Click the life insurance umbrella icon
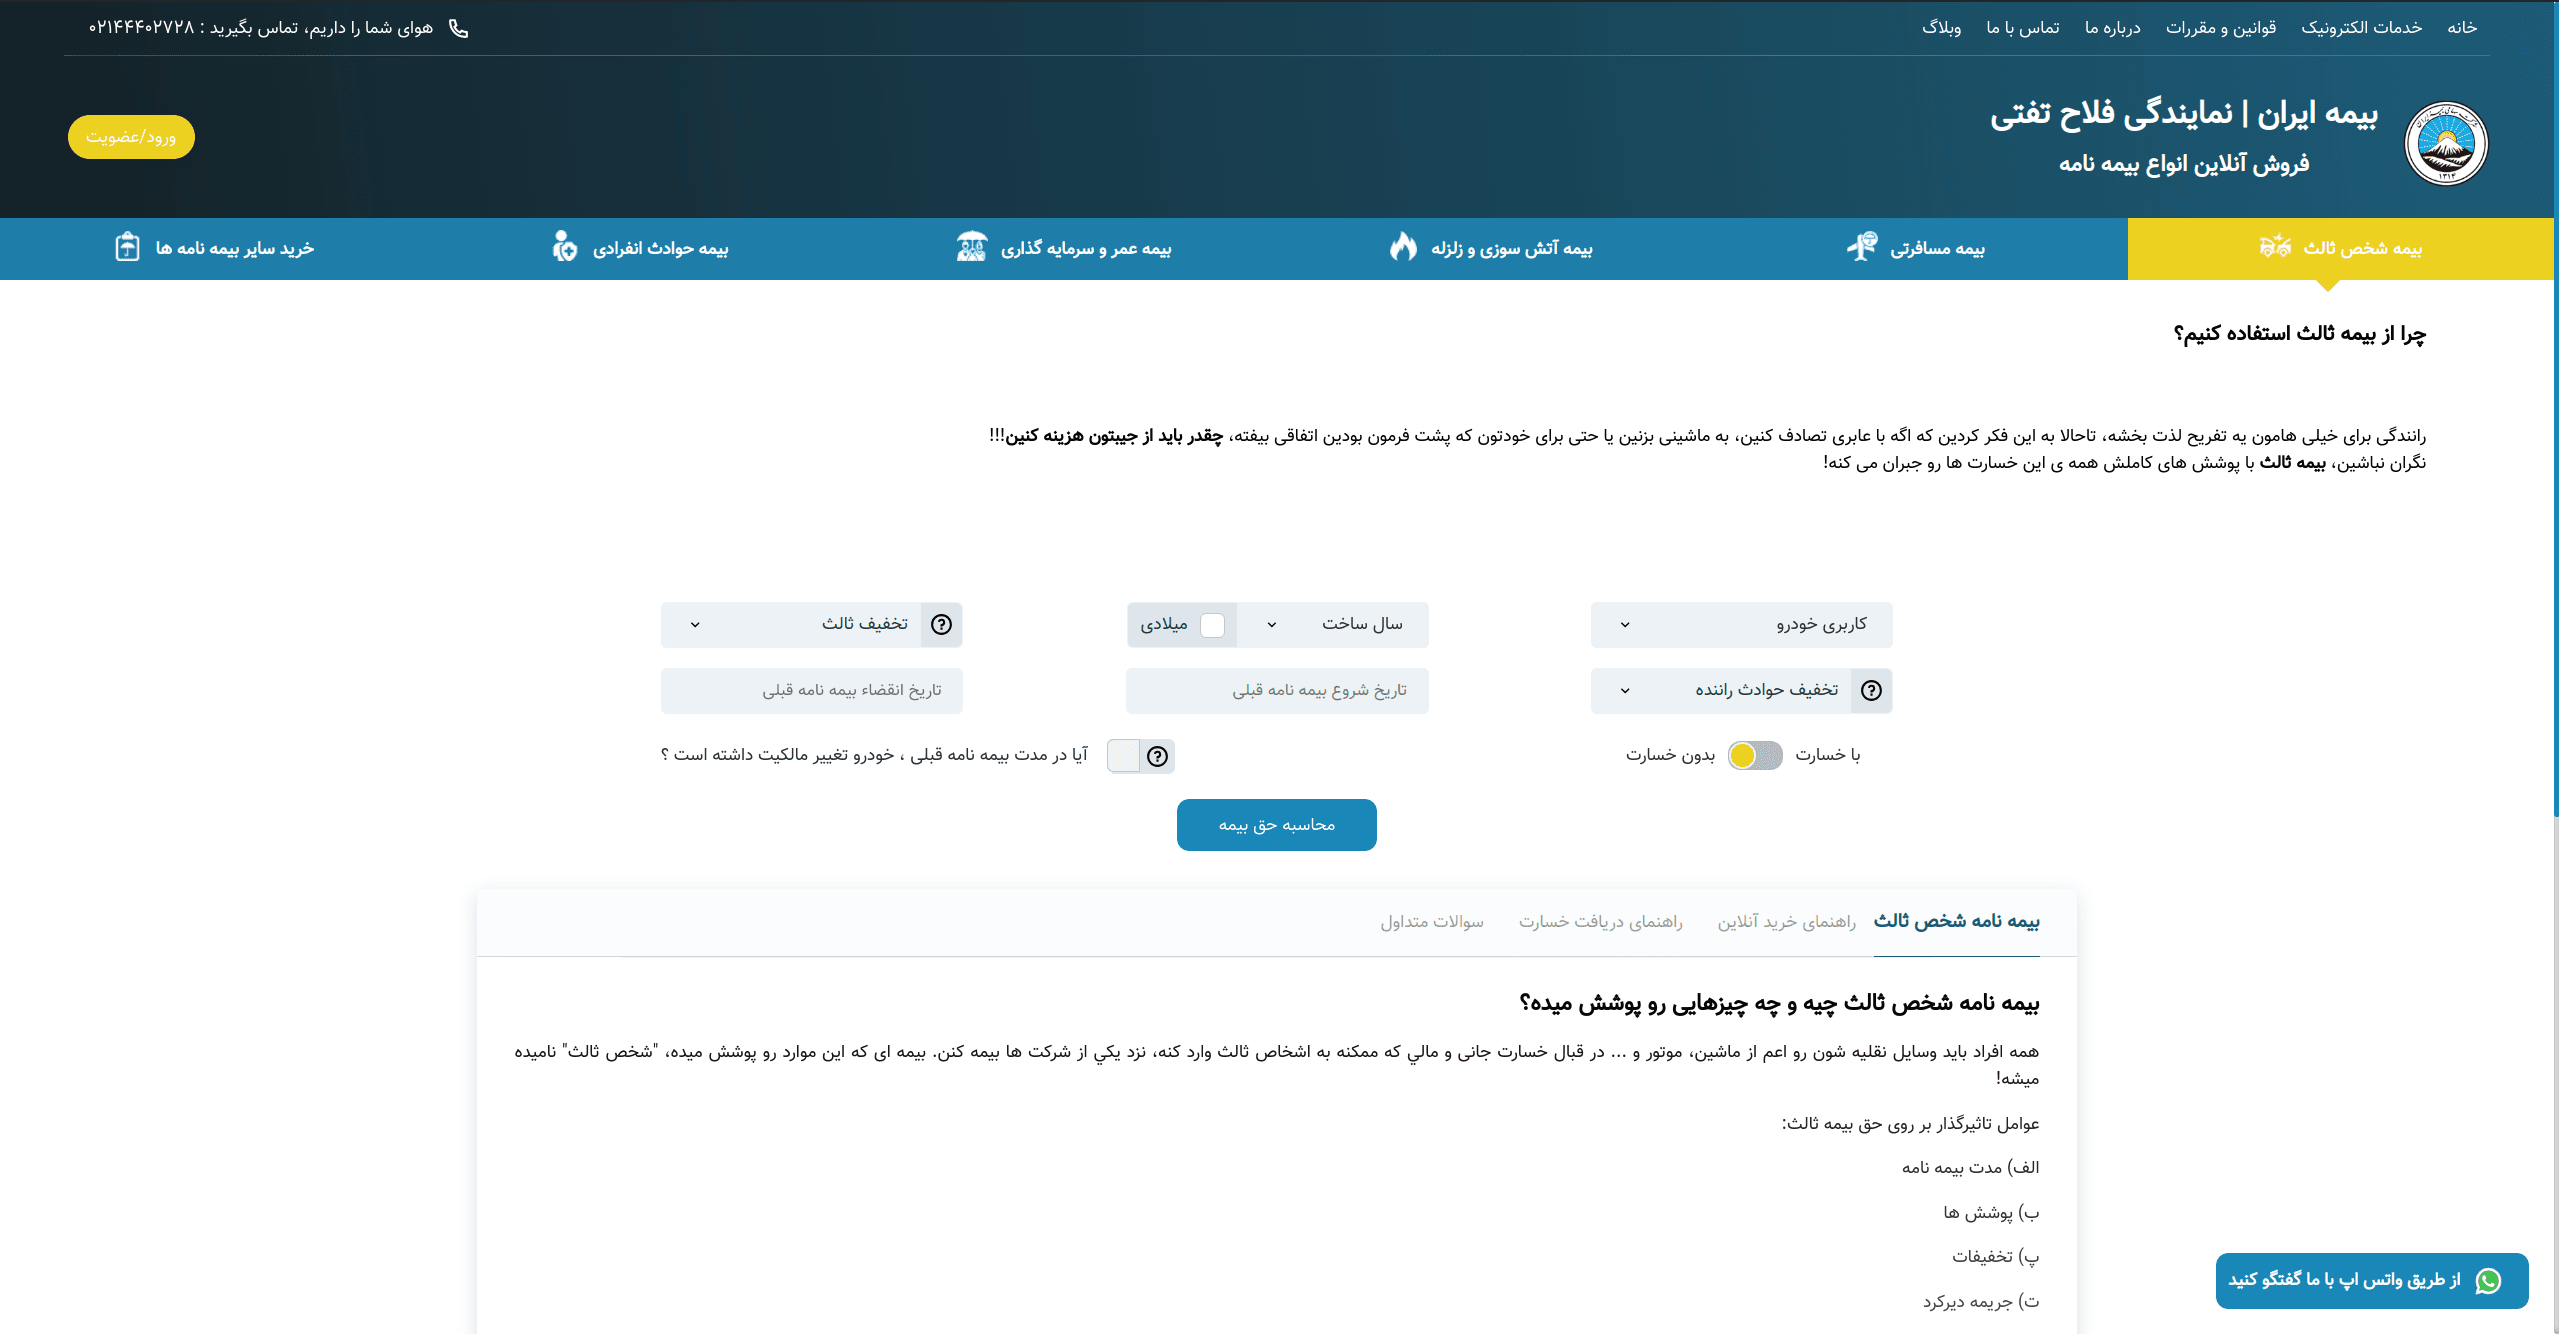This screenshot has width=2559, height=1334. click(x=971, y=246)
